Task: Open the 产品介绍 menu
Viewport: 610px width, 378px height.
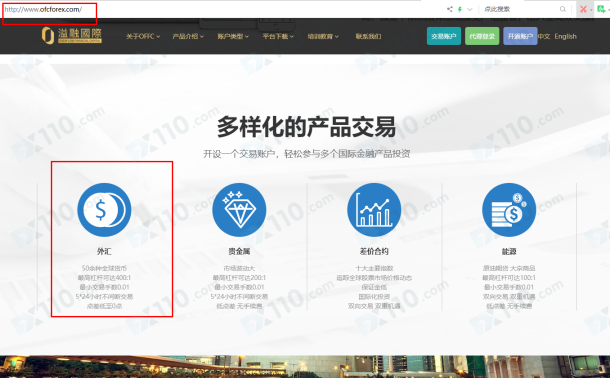Action: click(x=188, y=37)
